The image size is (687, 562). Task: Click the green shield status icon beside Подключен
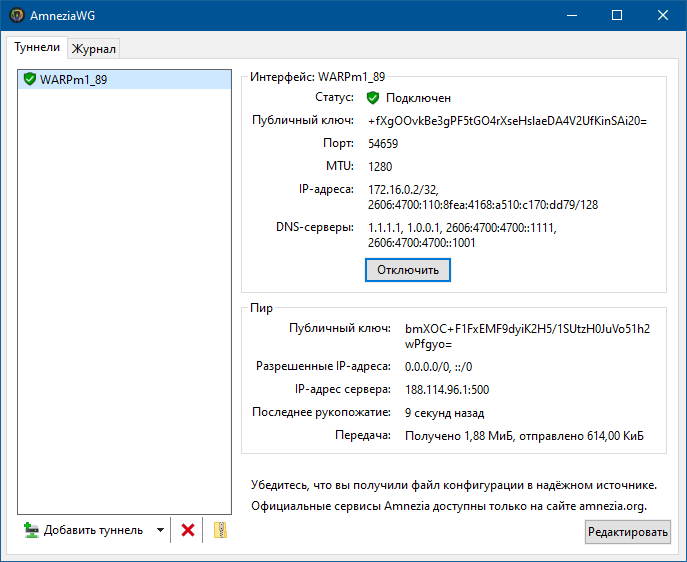(x=373, y=98)
